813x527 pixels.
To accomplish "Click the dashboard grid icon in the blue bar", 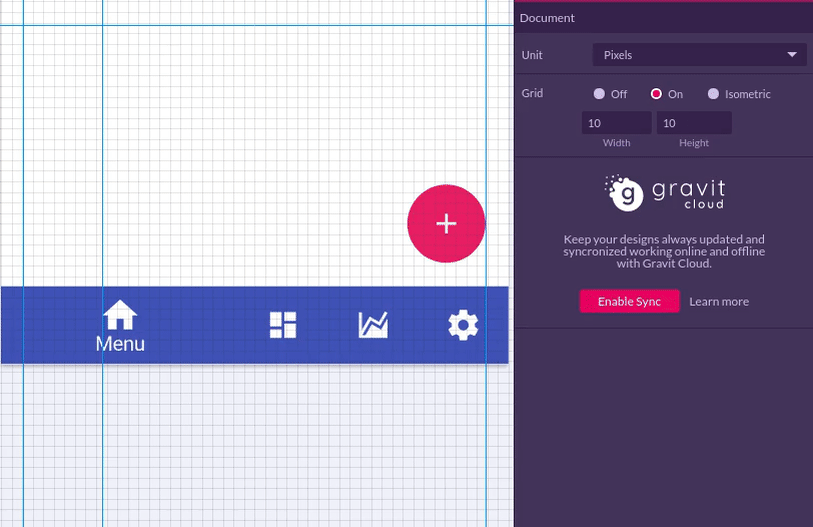I will tap(283, 325).
